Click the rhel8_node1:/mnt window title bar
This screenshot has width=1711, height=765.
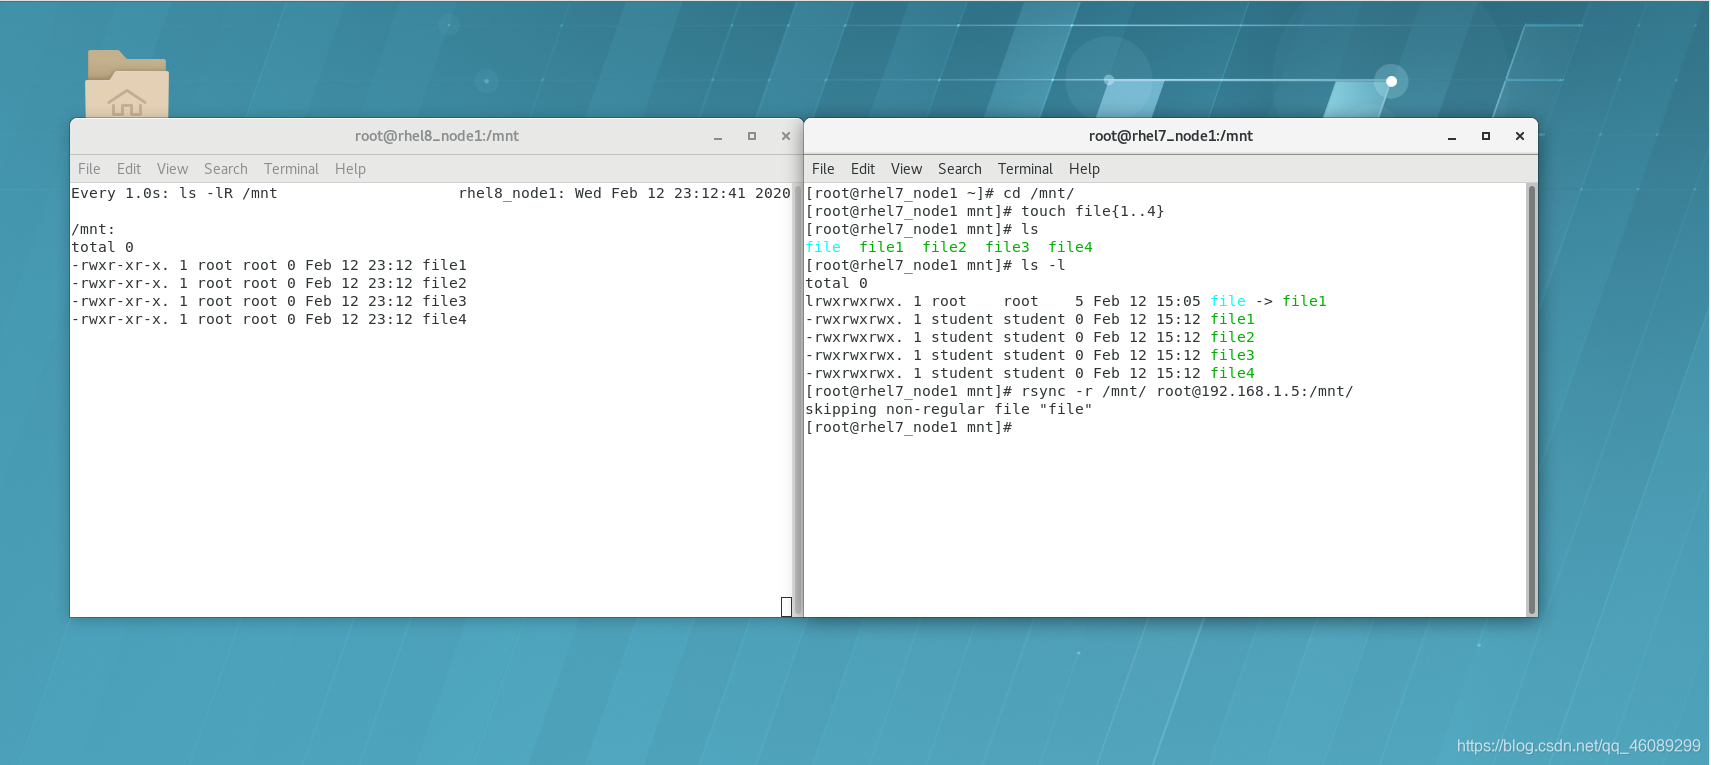(x=436, y=136)
